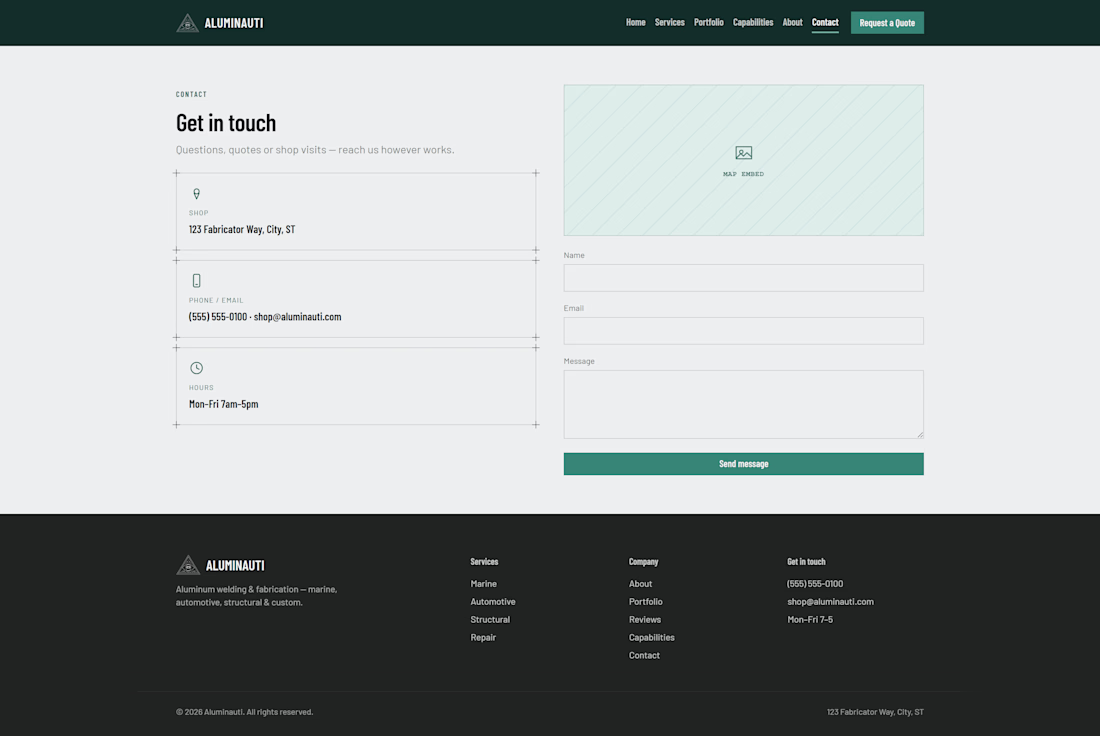This screenshot has height=736, width=1100.
Task: Click the Map Embed placeholder
Action: (744, 160)
